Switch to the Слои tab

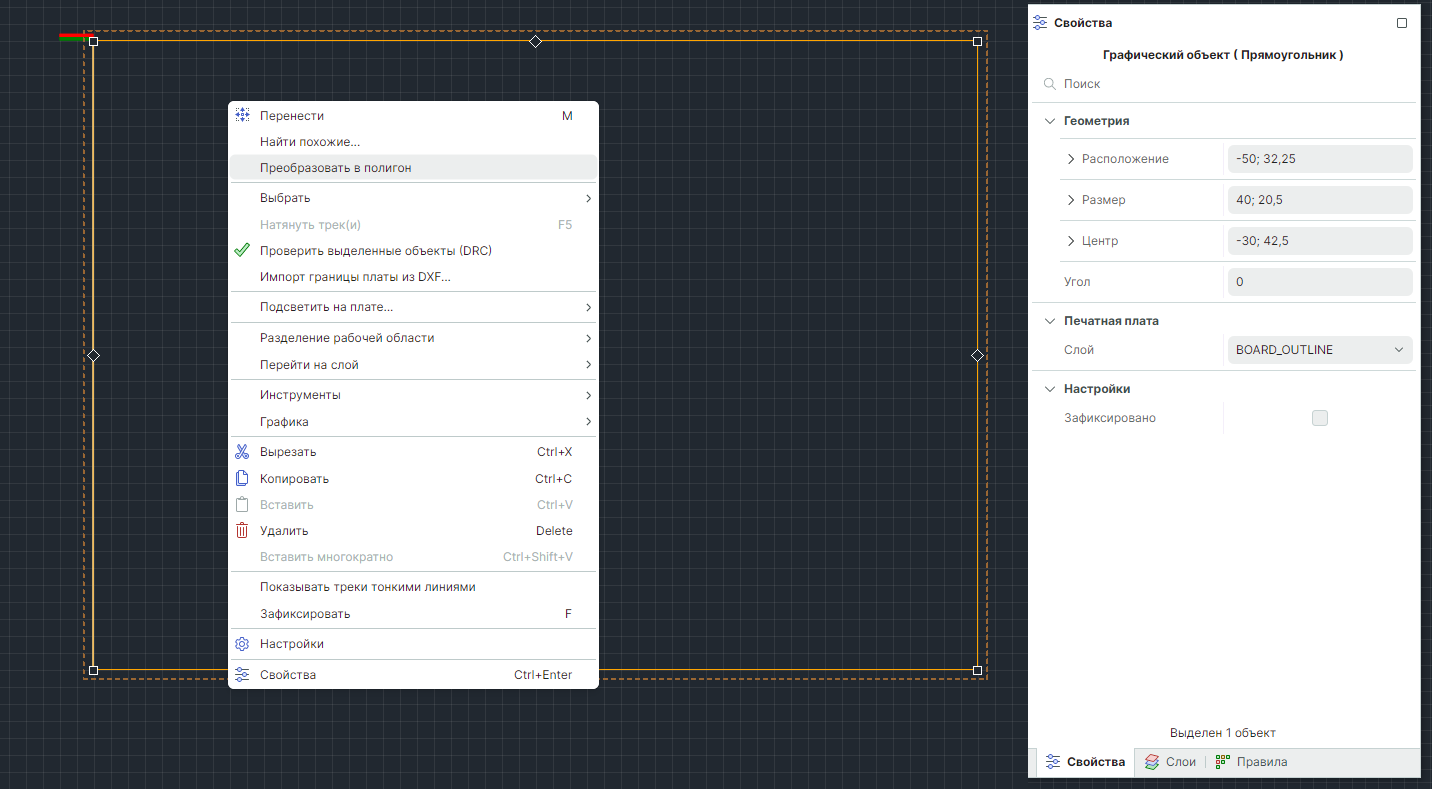(1171, 762)
